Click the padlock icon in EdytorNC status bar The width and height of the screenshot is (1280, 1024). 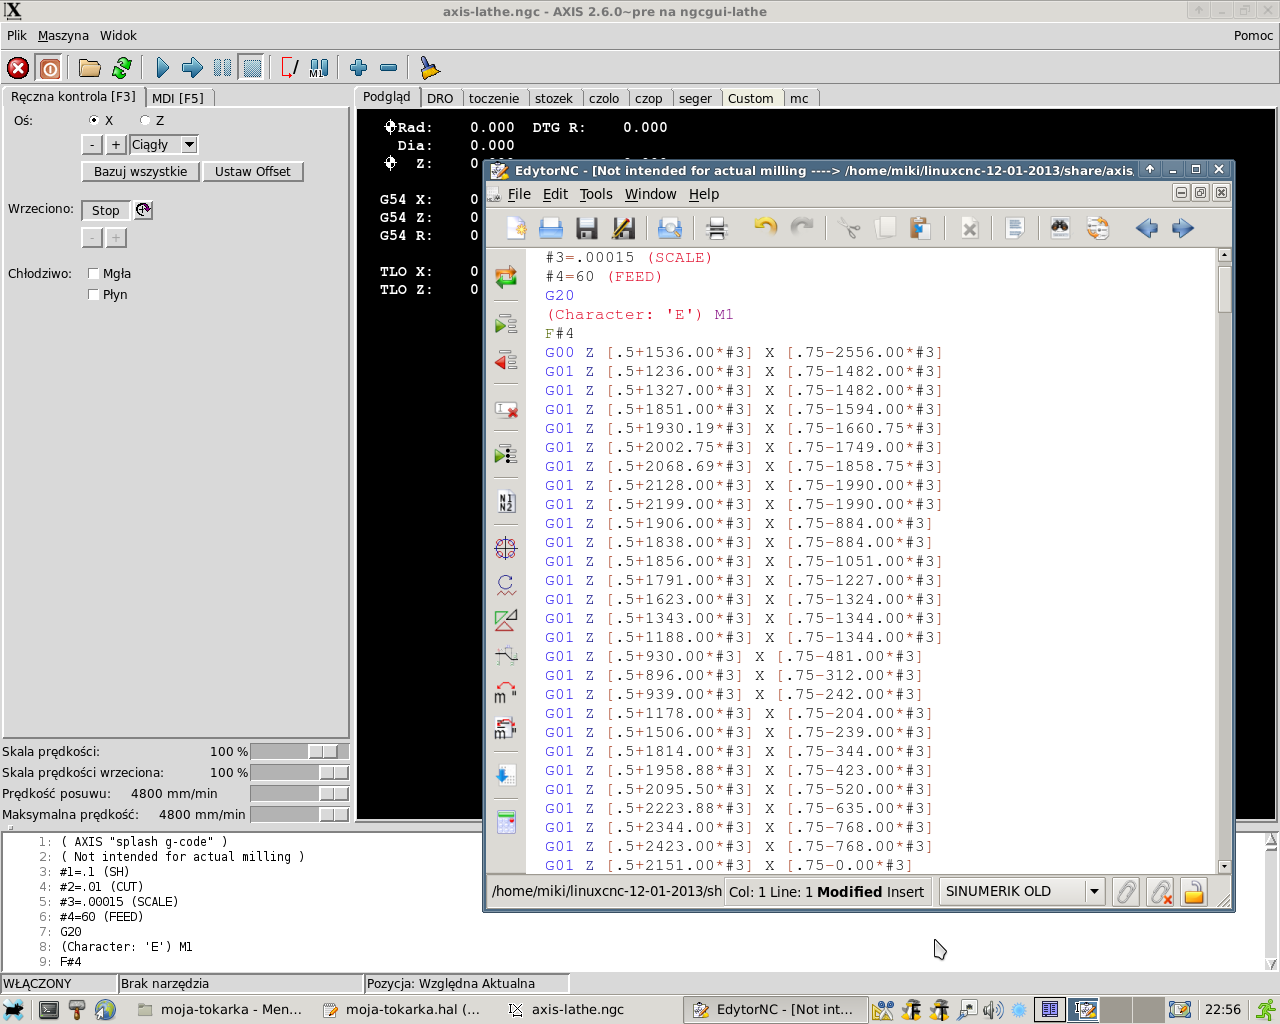pyautogui.click(x=1193, y=892)
